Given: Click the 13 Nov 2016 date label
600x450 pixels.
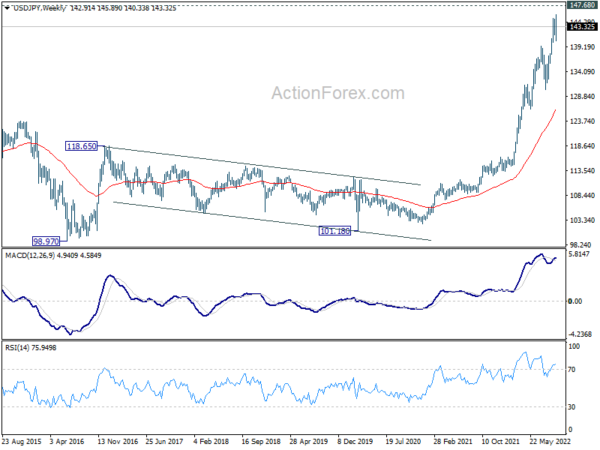Looking at the screenshot, I should (x=117, y=442).
